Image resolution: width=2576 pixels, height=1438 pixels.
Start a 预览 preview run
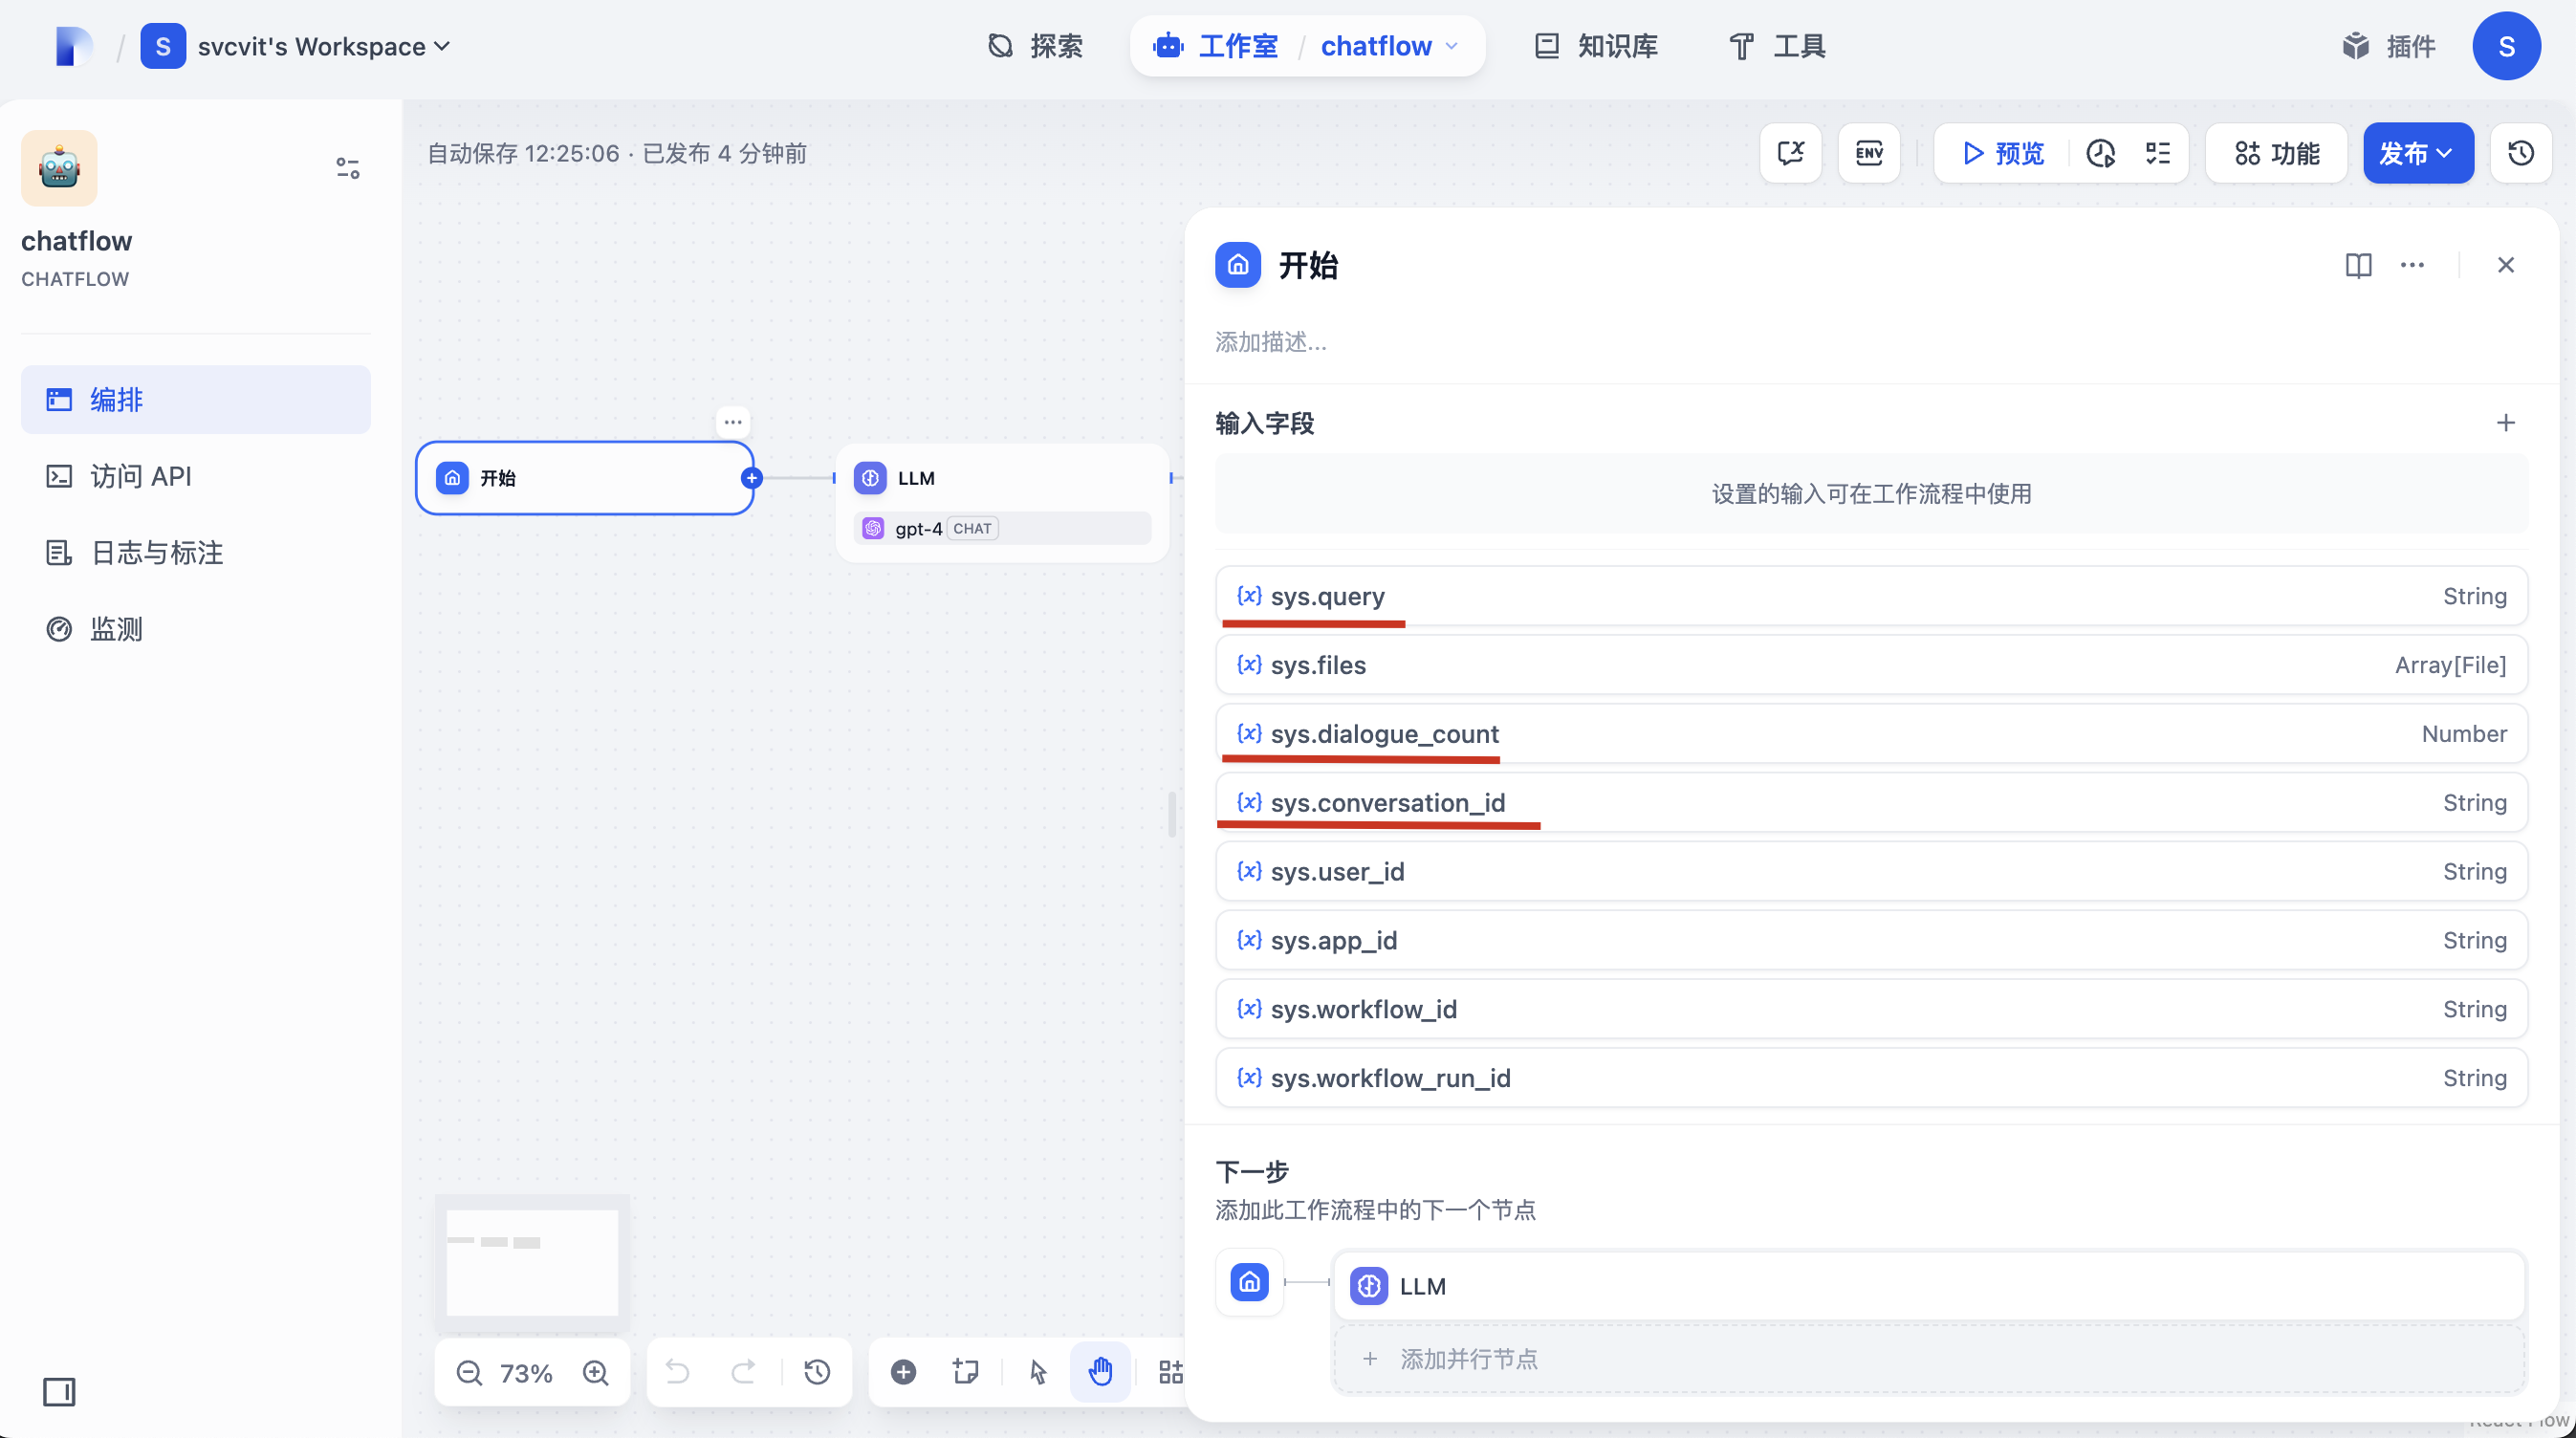point(2000,153)
